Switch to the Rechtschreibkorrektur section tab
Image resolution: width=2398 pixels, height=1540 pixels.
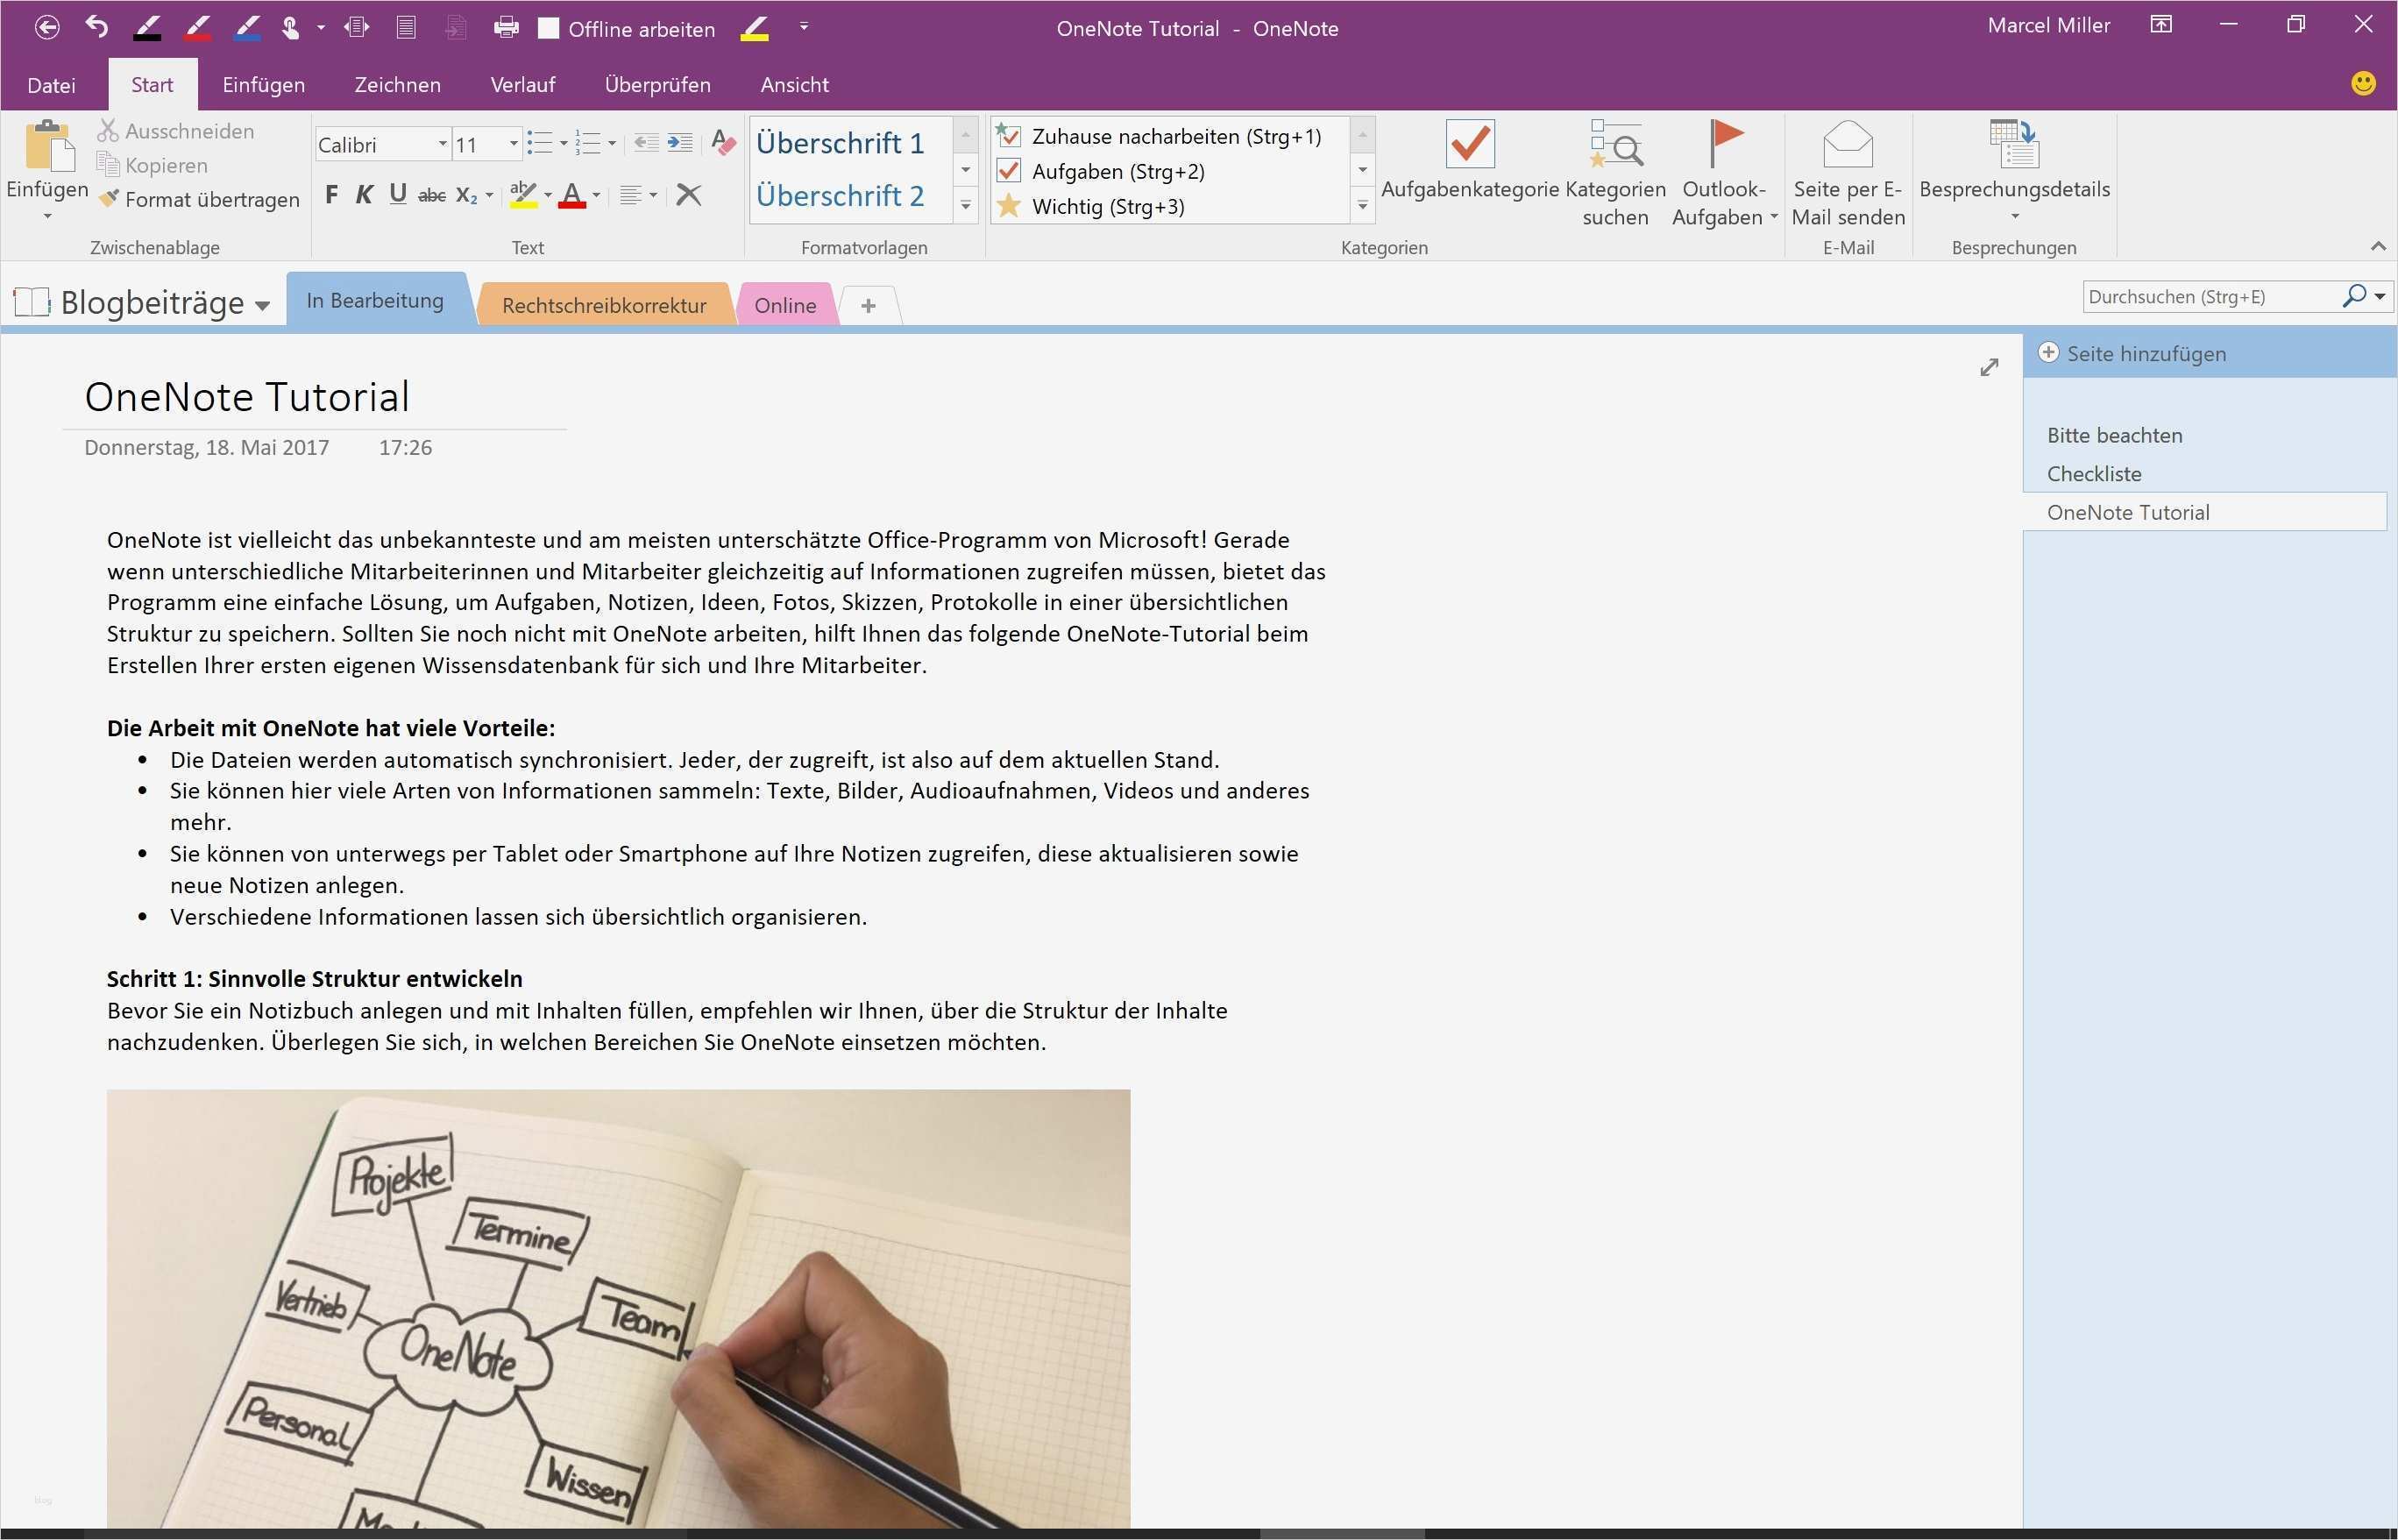click(603, 305)
